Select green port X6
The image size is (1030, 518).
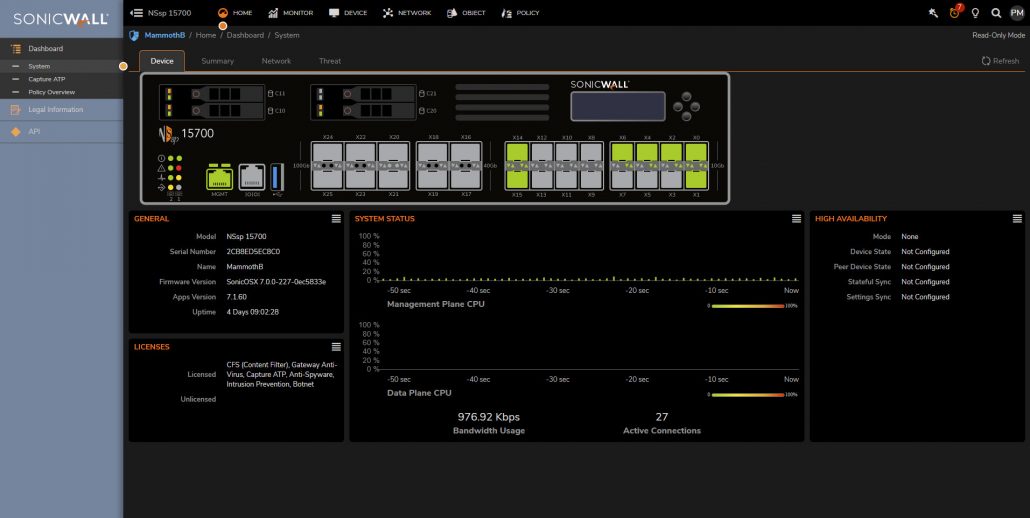(623, 153)
